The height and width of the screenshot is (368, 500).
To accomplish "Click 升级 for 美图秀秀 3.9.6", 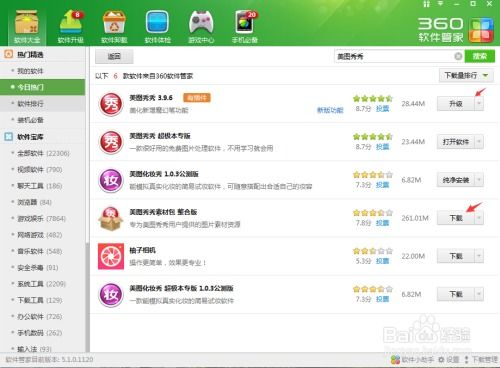I will tap(456, 104).
